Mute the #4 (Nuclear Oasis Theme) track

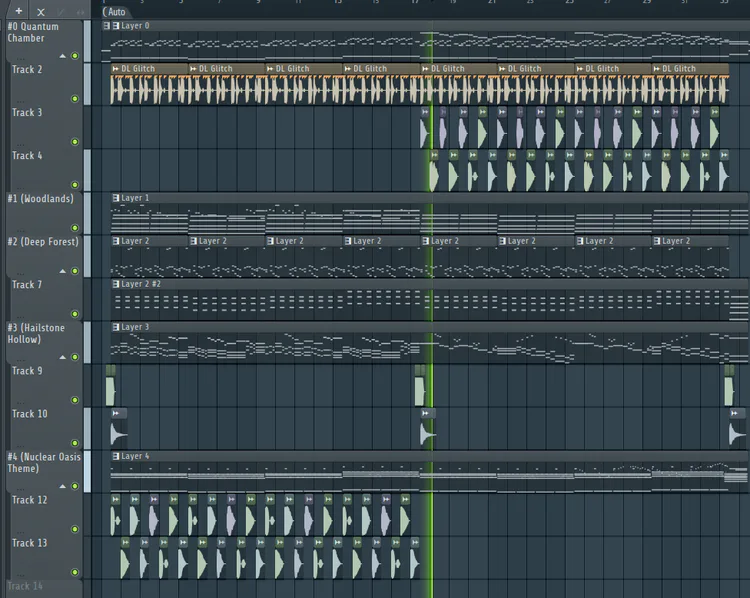[75, 486]
